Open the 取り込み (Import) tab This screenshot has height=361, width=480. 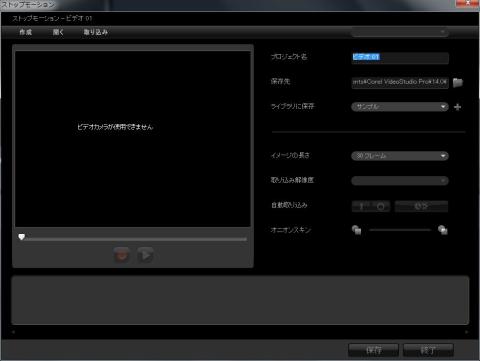[x=96, y=32]
